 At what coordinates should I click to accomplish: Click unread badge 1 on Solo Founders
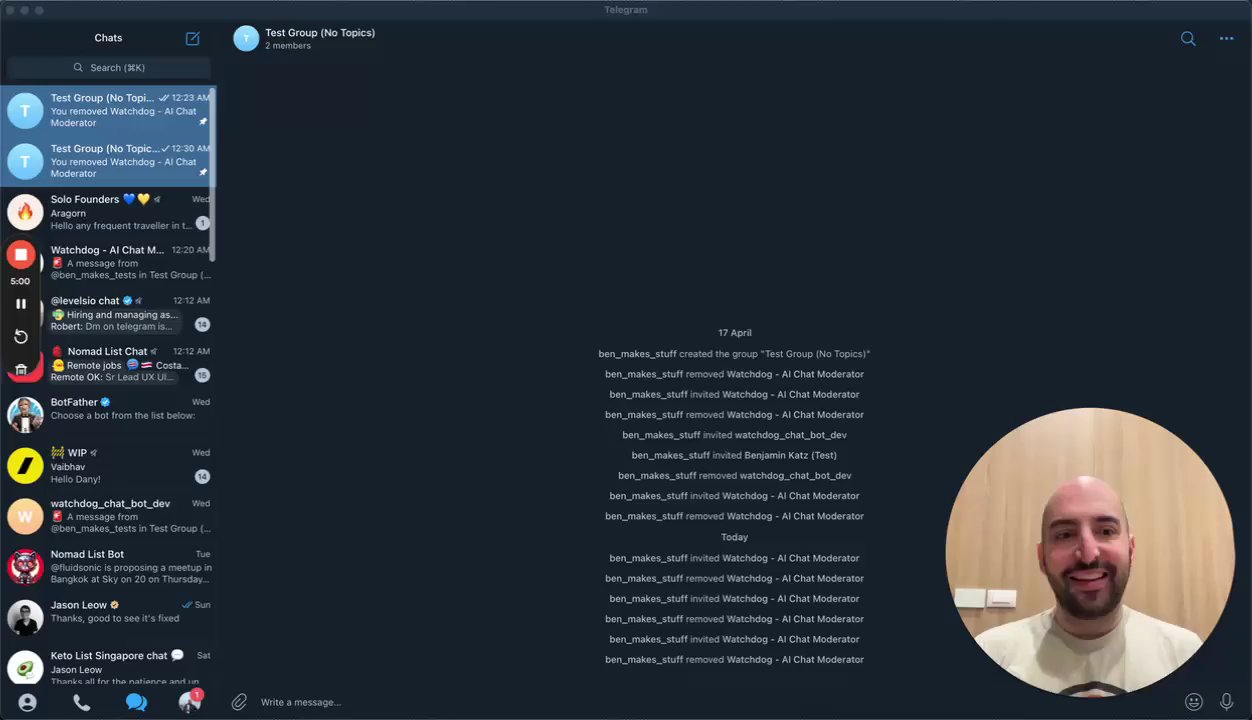202,223
